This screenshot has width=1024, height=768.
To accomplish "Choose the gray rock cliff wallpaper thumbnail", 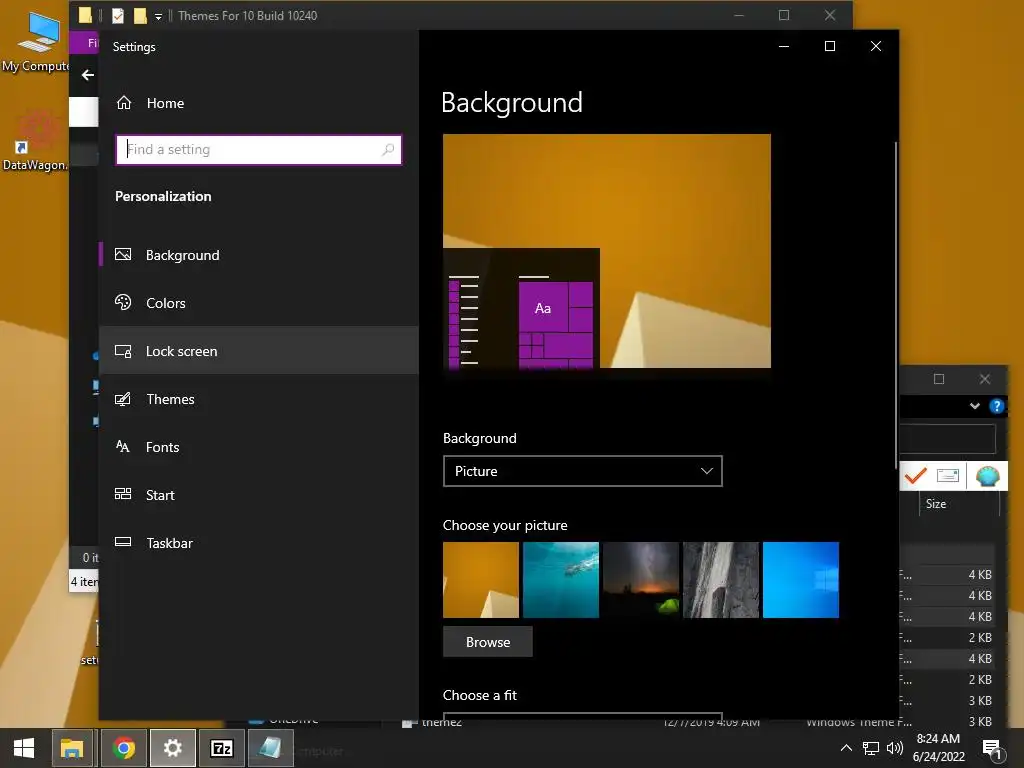I will [x=721, y=580].
